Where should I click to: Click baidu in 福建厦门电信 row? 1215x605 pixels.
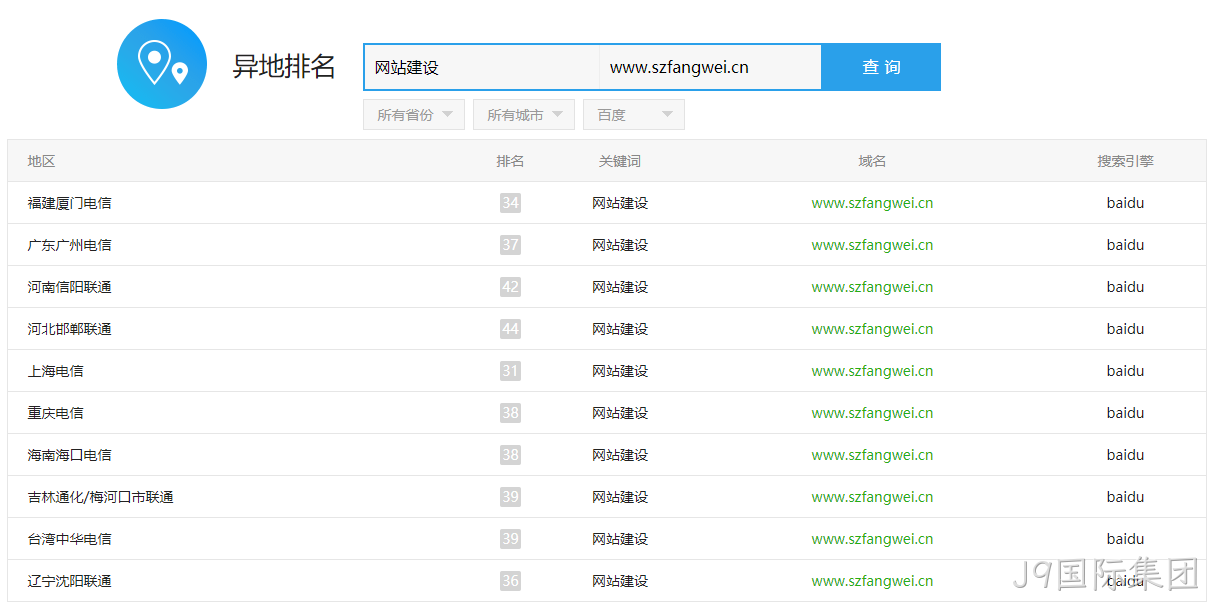pos(1125,203)
